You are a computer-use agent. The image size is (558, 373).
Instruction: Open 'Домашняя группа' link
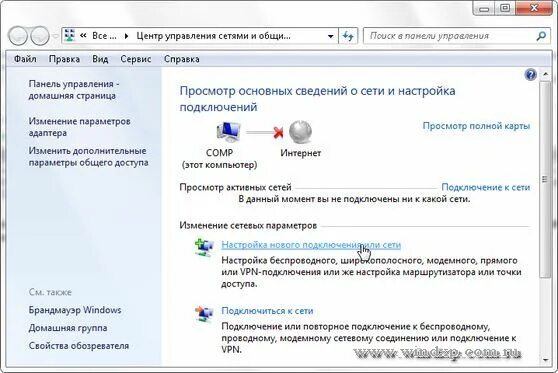click(68, 328)
